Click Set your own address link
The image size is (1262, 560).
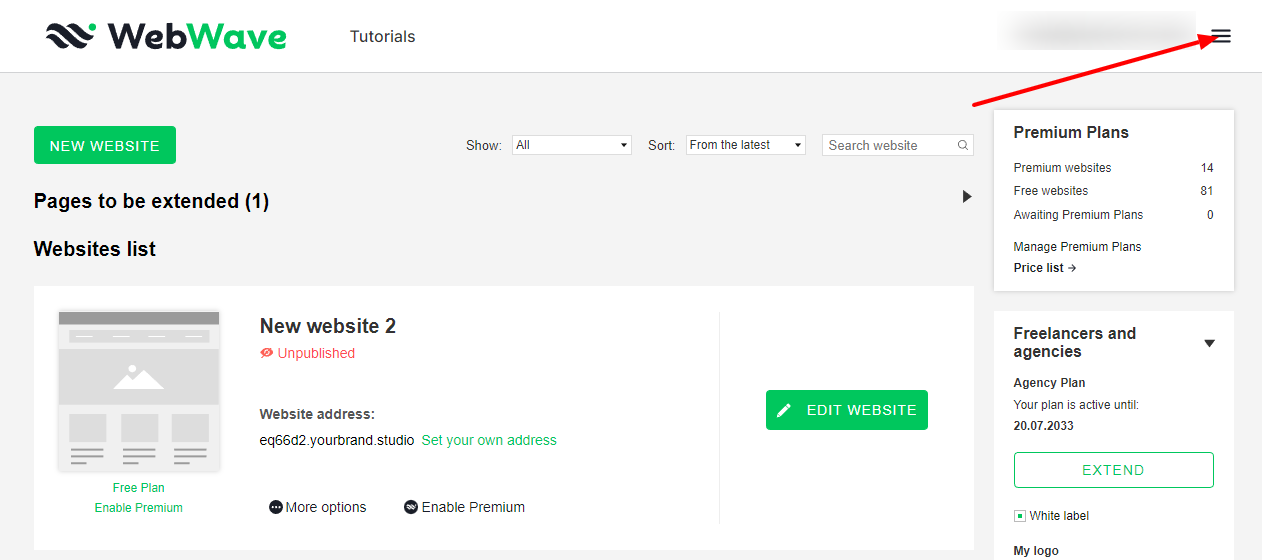click(489, 440)
